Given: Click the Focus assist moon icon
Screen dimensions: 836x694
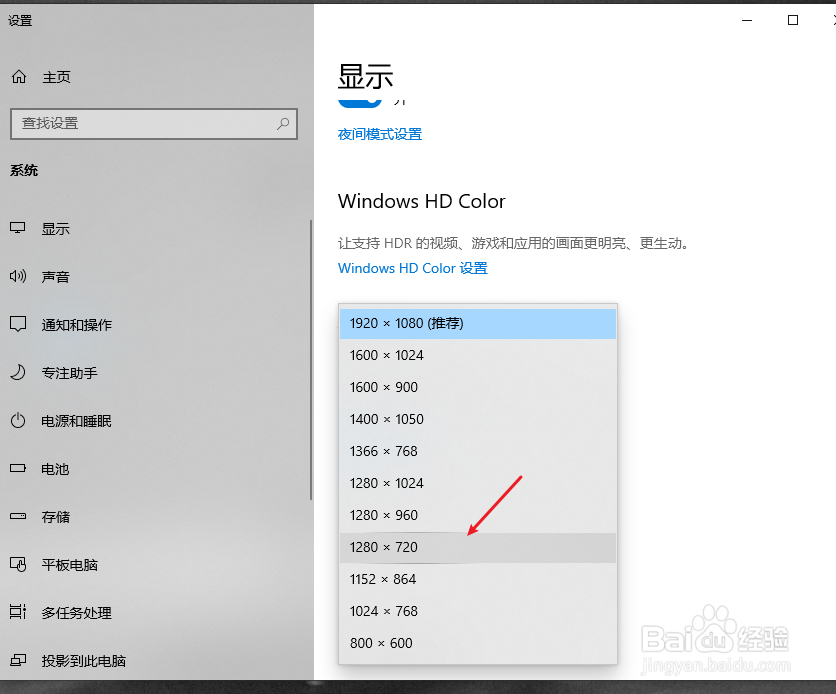Looking at the screenshot, I should point(18,372).
